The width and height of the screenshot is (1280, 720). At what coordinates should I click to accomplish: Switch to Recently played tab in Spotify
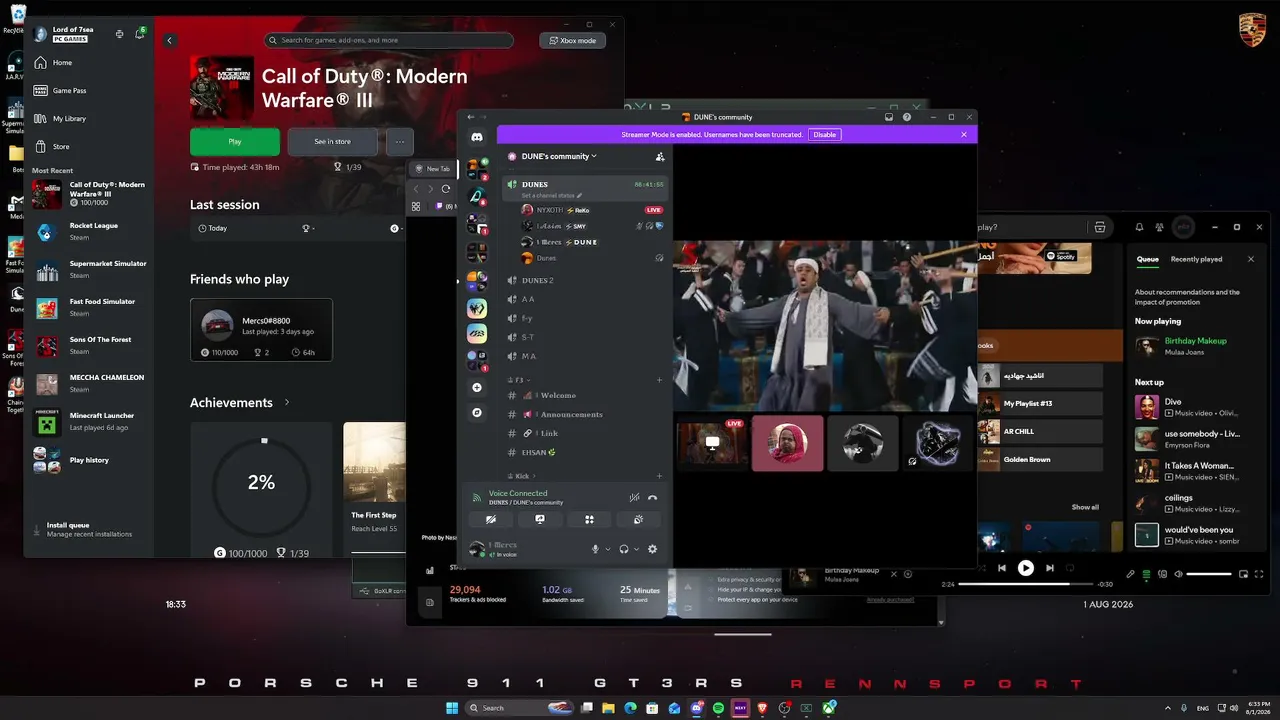coord(1197,259)
